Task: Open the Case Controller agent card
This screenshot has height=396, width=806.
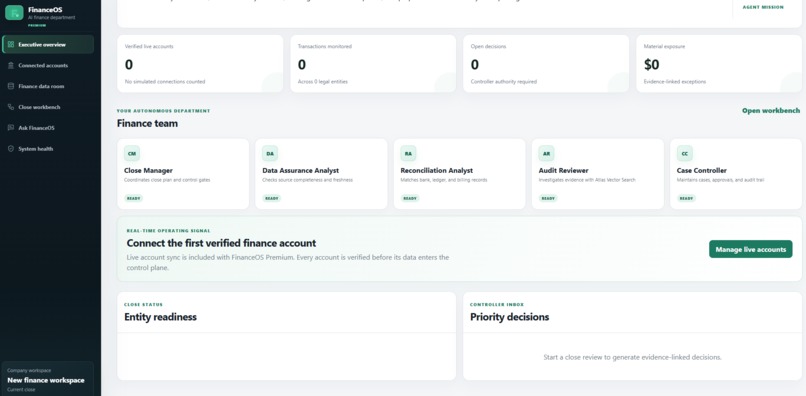Action: point(736,174)
